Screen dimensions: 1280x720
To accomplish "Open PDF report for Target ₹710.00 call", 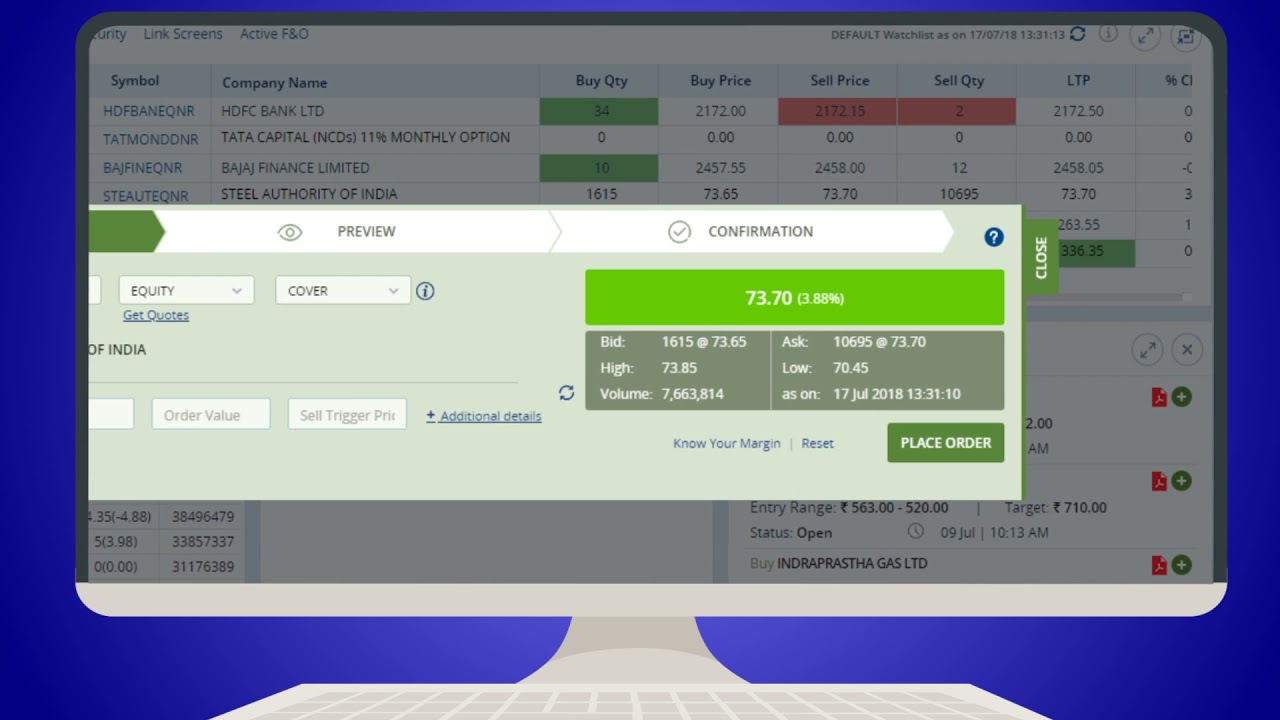I will click(x=1159, y=481).
